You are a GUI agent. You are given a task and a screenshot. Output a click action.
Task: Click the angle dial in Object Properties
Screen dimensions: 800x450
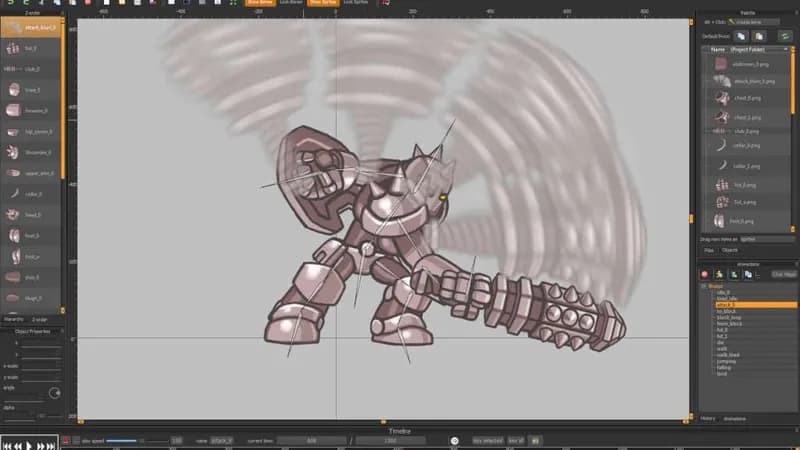coord(55,393)
